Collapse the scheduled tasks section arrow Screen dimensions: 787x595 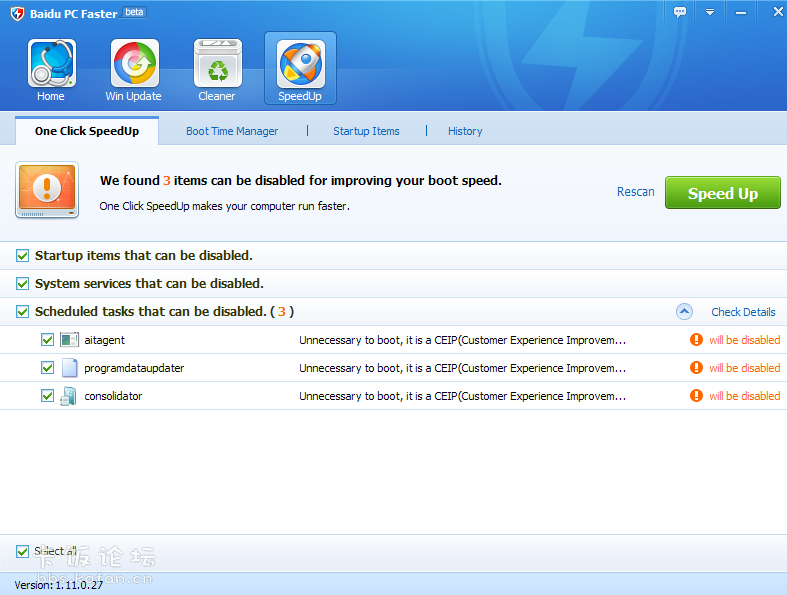pyautogui.click(x=684, y=312)
